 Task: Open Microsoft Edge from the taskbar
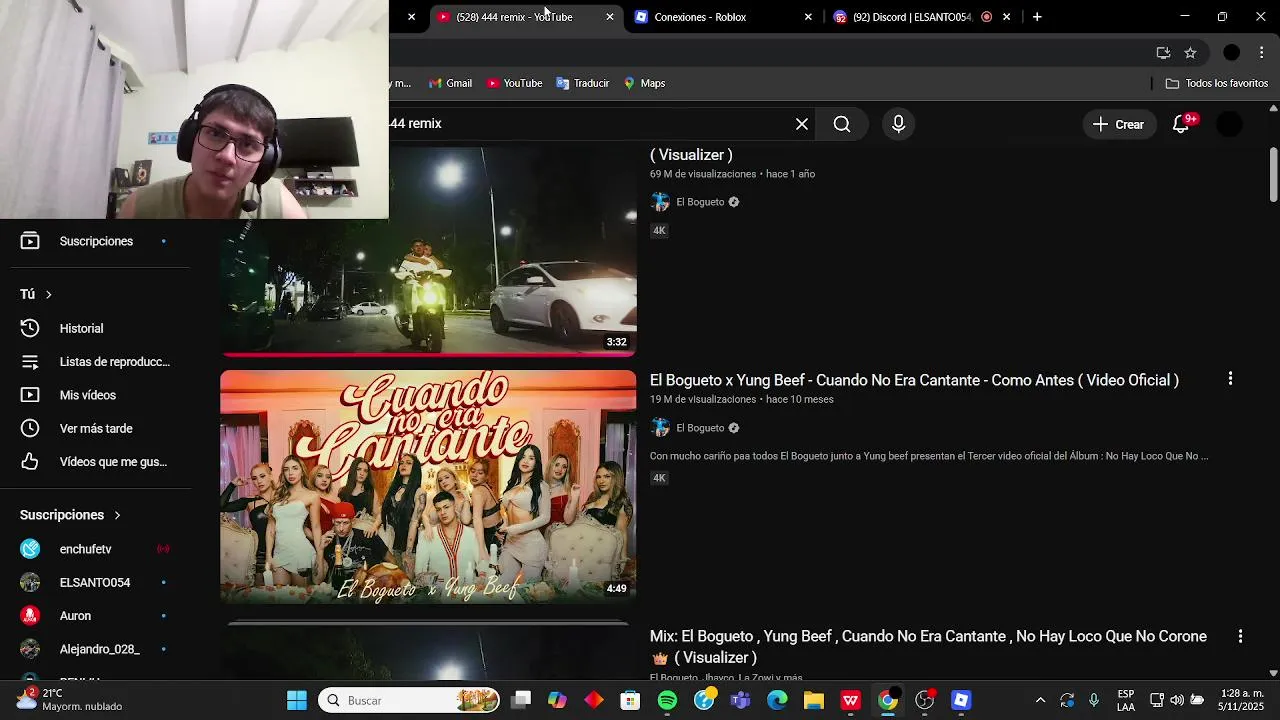click(x=777, y=700)
